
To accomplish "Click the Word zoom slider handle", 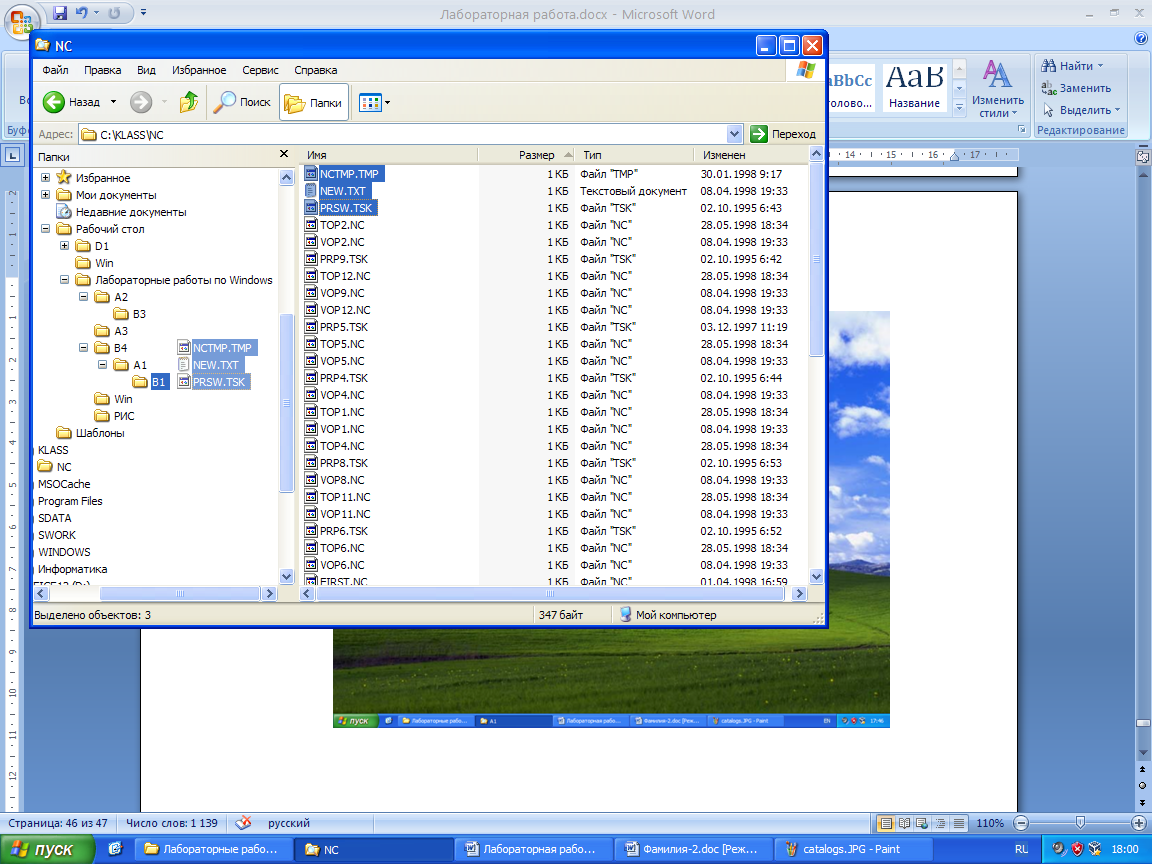I will coord(1080,823).
